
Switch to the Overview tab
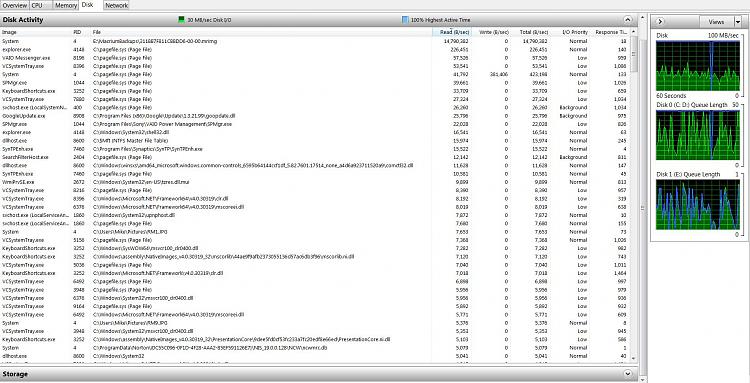click(14, 5)
